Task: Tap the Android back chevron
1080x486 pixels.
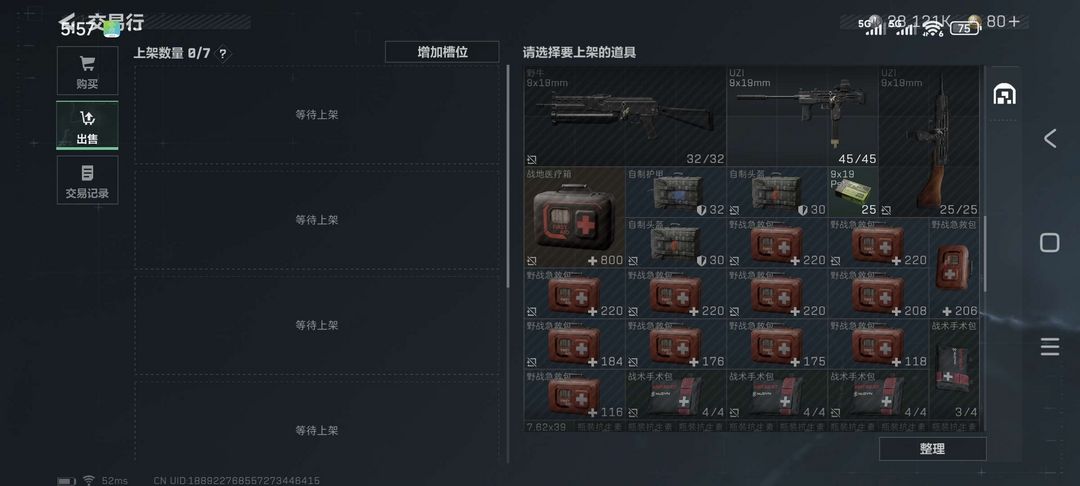Action: (1049, 138)
